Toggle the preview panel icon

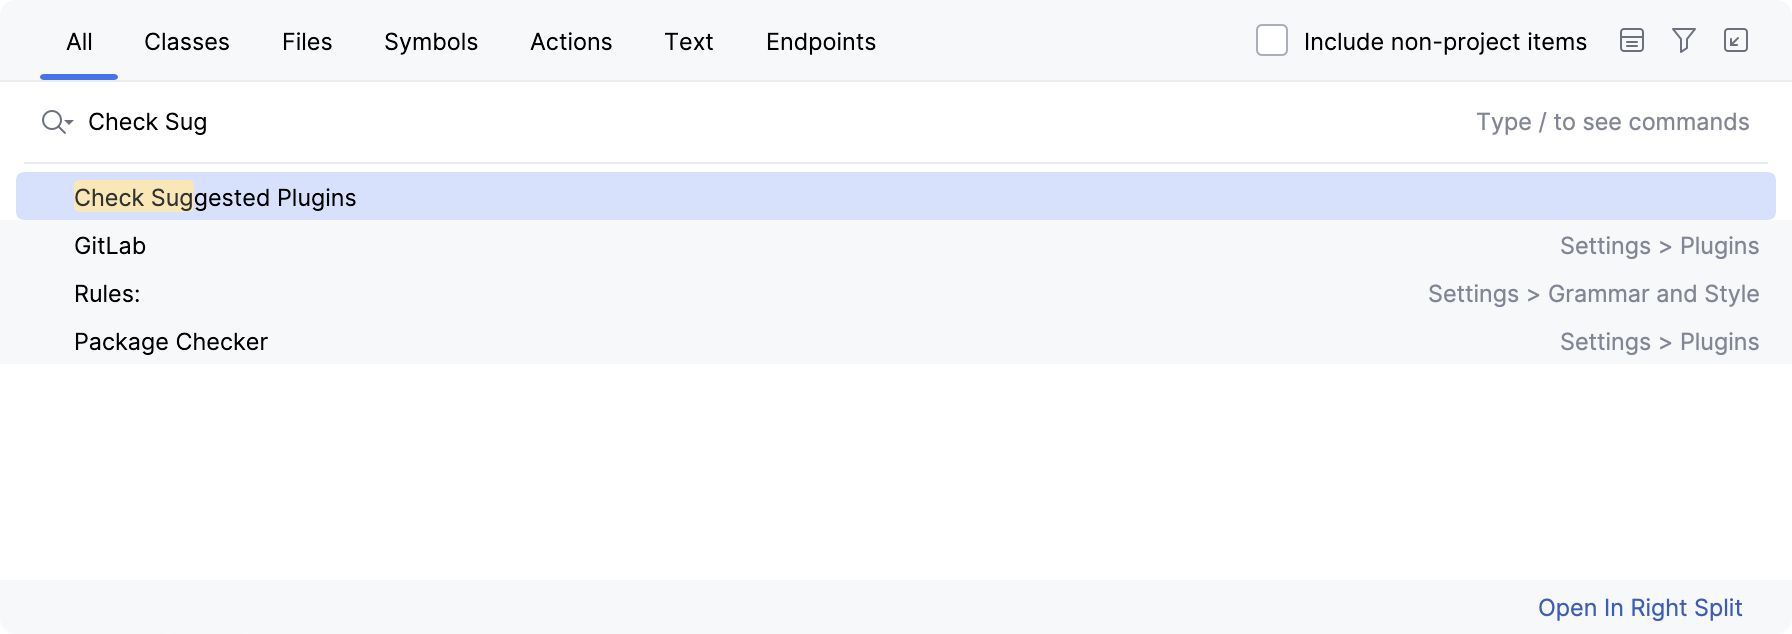pyautogui.click(x=1631, y=41)
